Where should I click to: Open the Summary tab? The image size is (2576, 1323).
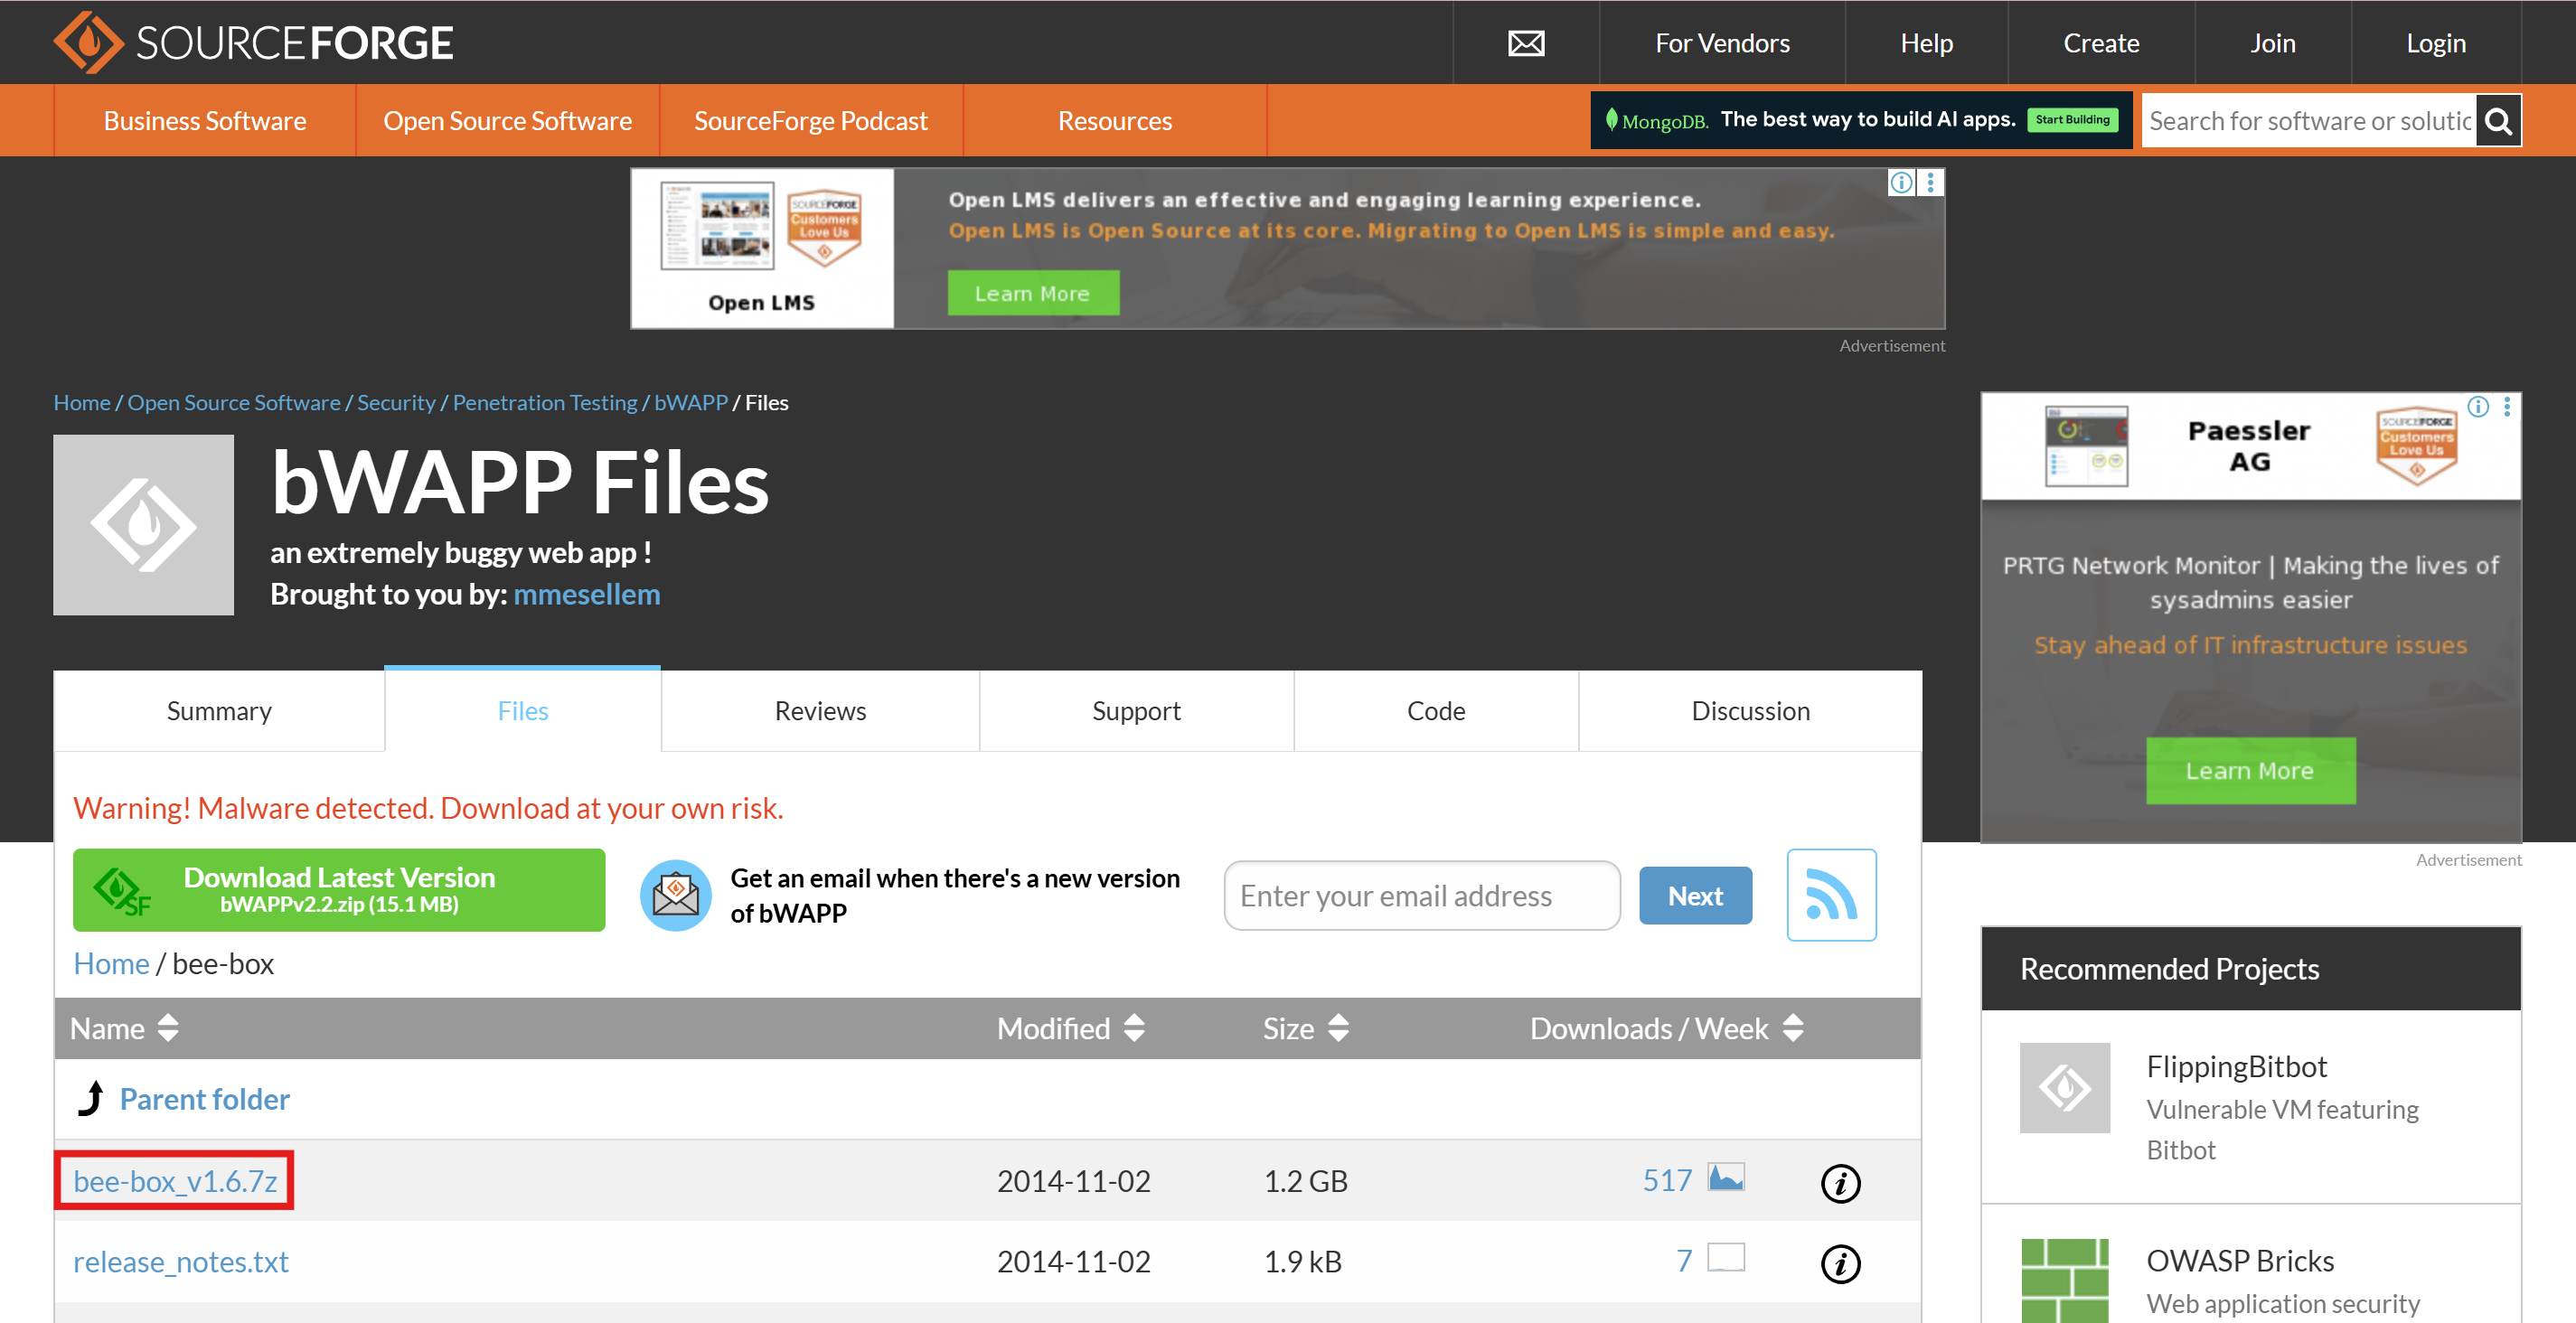click(x=218, y=711)
